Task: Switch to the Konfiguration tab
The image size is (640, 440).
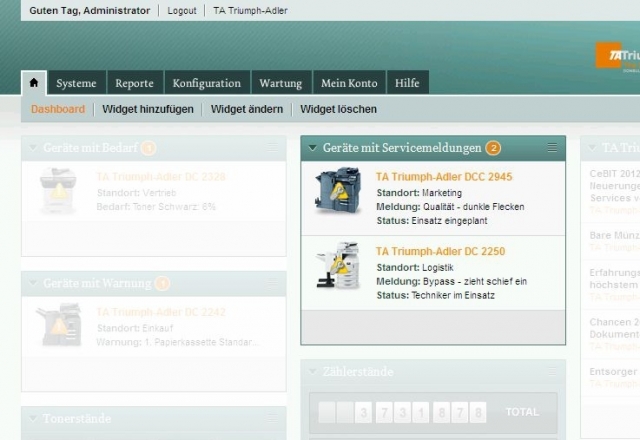Action: tap(207, 83)
